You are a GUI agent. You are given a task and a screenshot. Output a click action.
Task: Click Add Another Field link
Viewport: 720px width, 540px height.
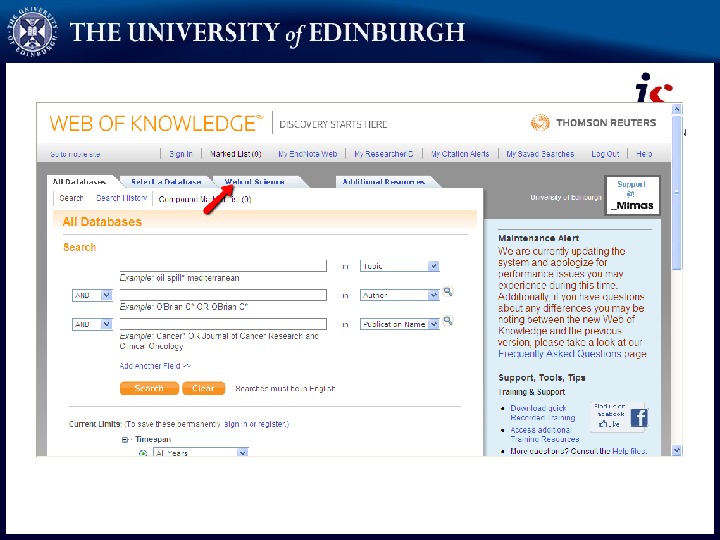pos(155,366)
